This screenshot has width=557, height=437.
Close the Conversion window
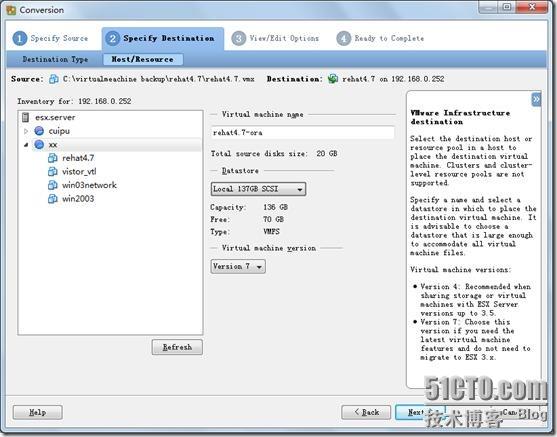(532, 7)
